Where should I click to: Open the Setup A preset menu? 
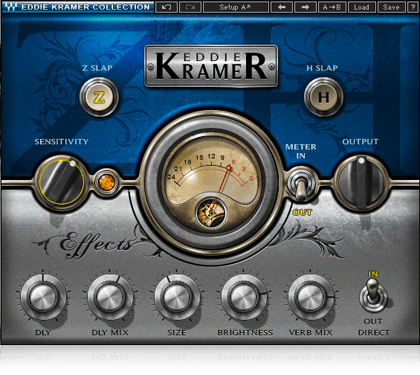[236, 7]
